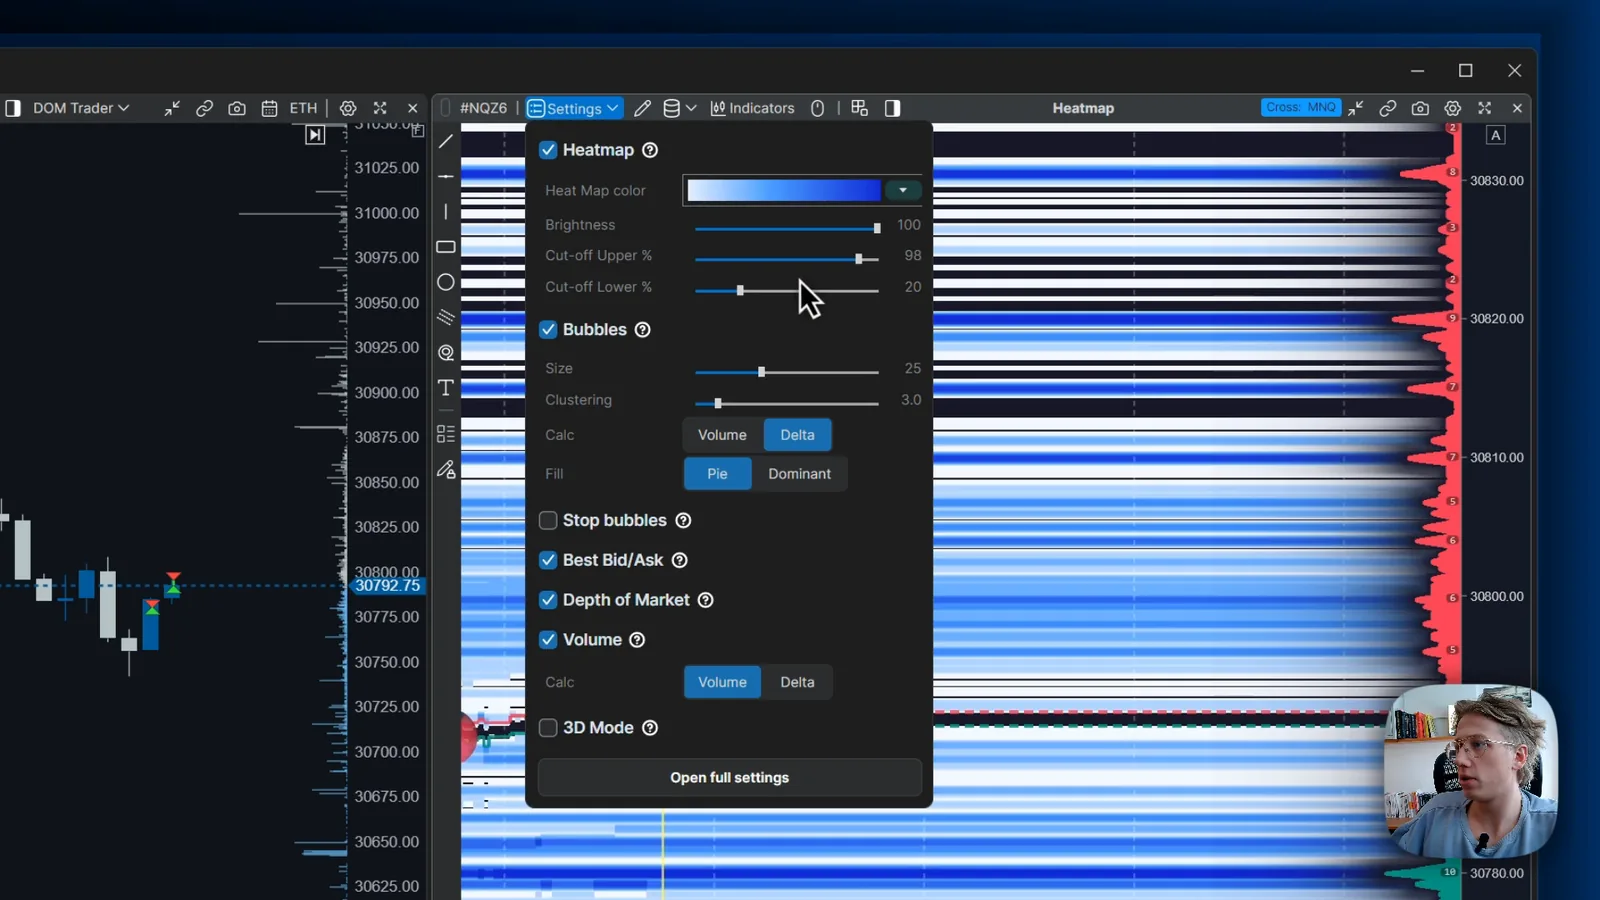
Task: Click the Heat Map color gradient swatch
Action: (784, 190)
